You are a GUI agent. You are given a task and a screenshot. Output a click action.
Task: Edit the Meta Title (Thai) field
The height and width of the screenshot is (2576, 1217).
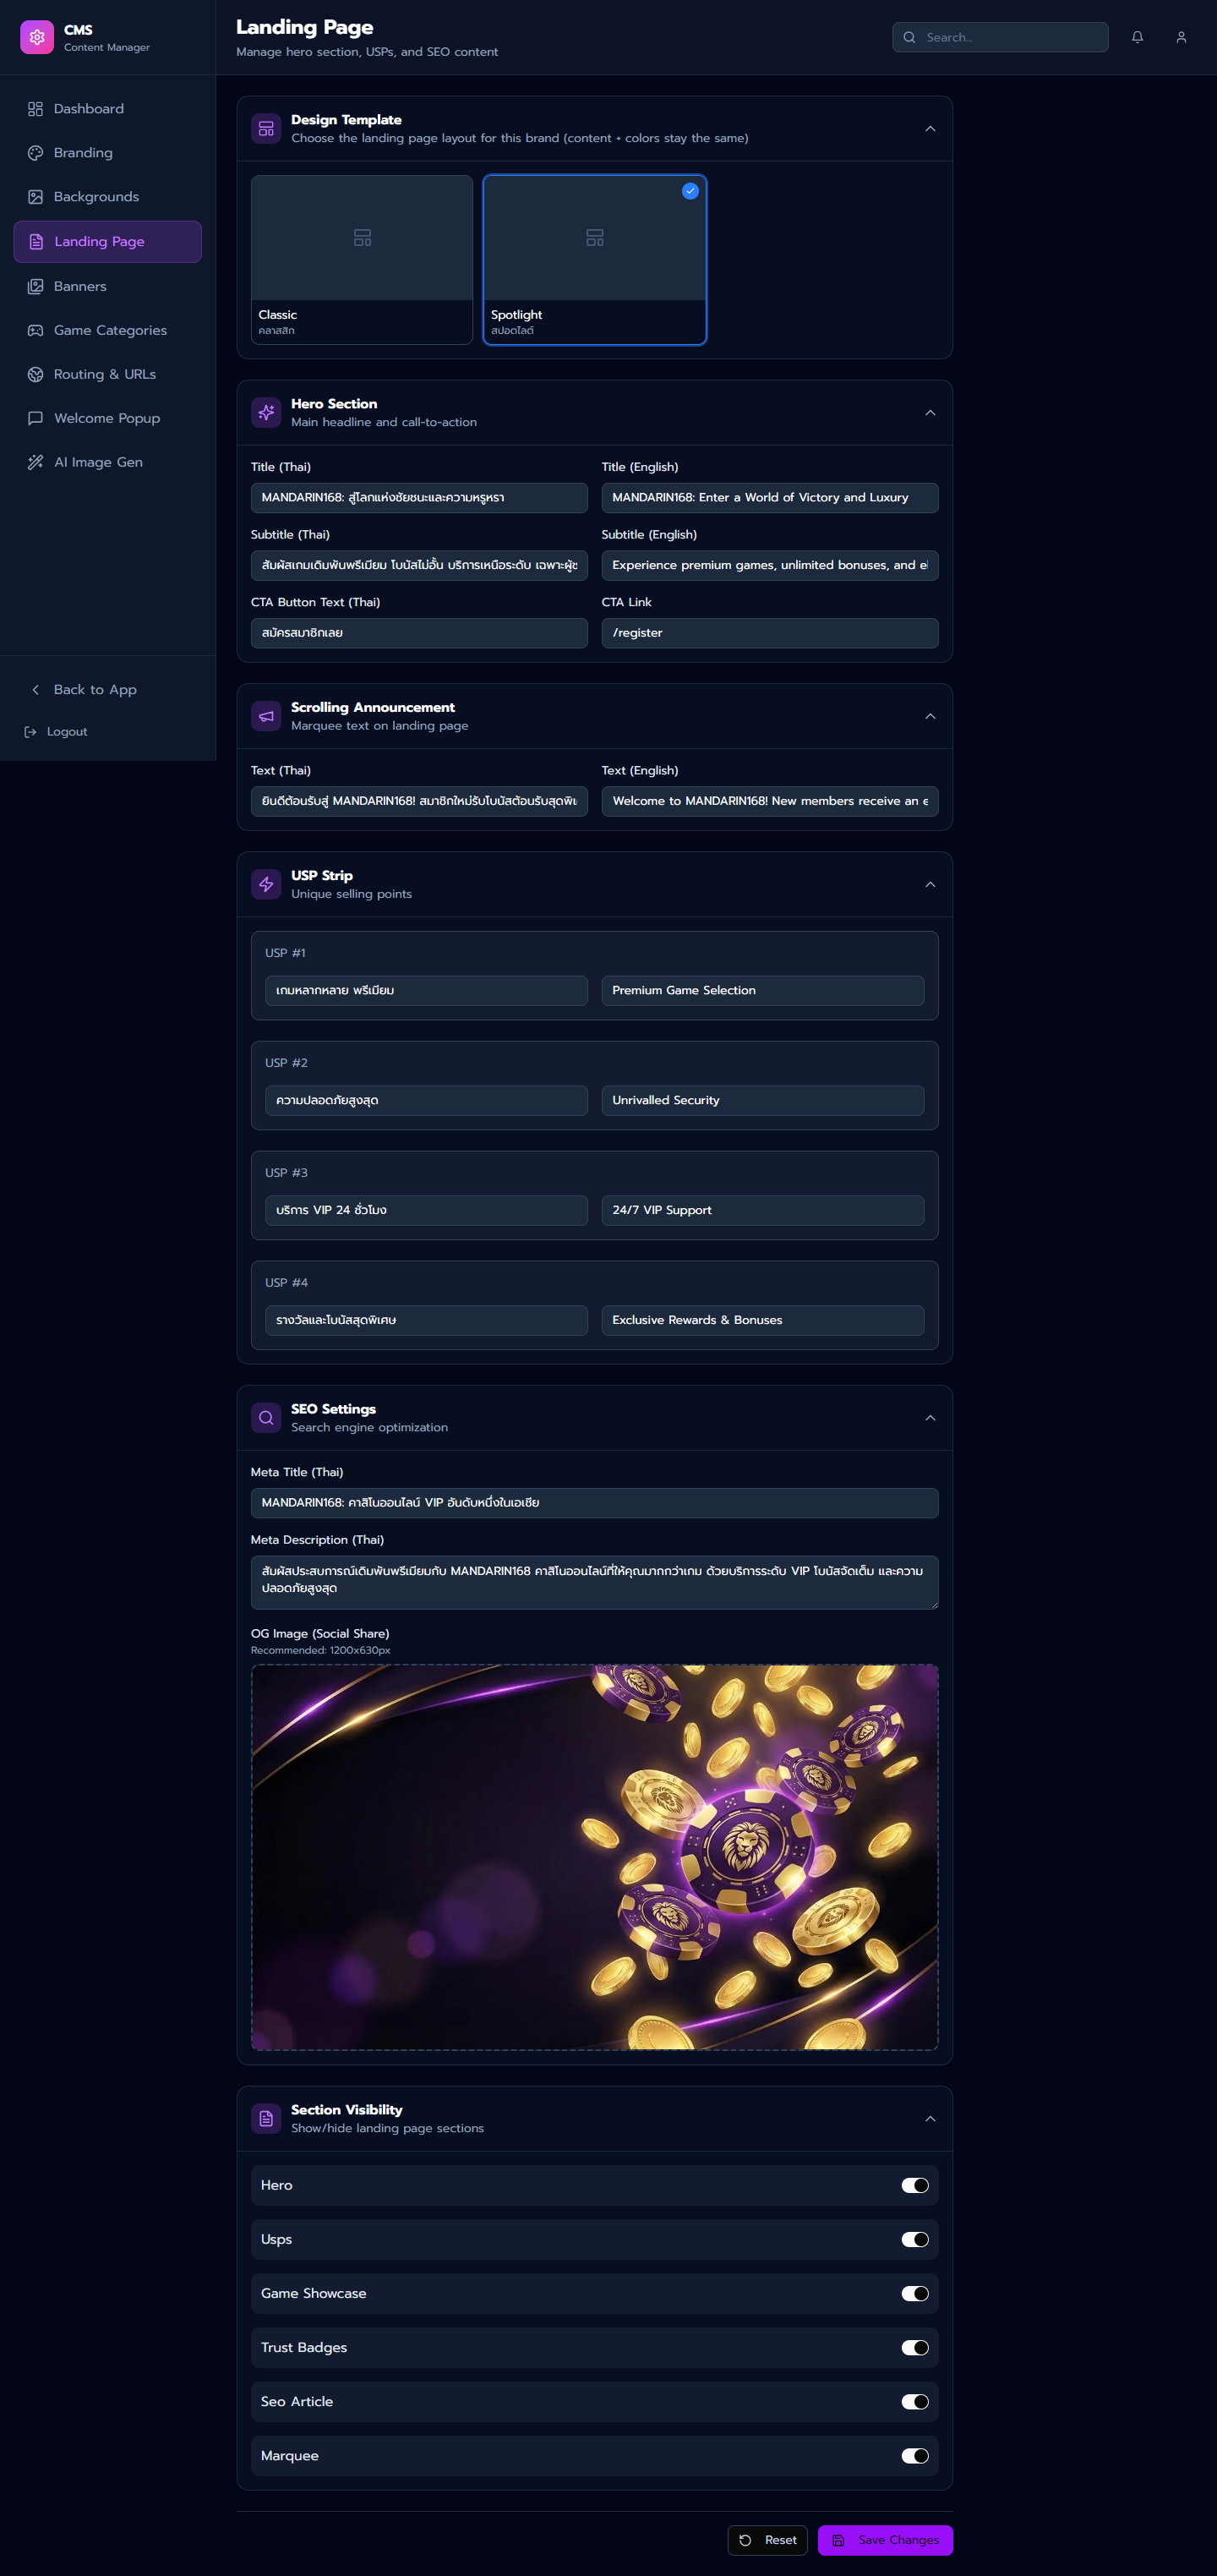pyautogui.click(x=595, y=1503)
